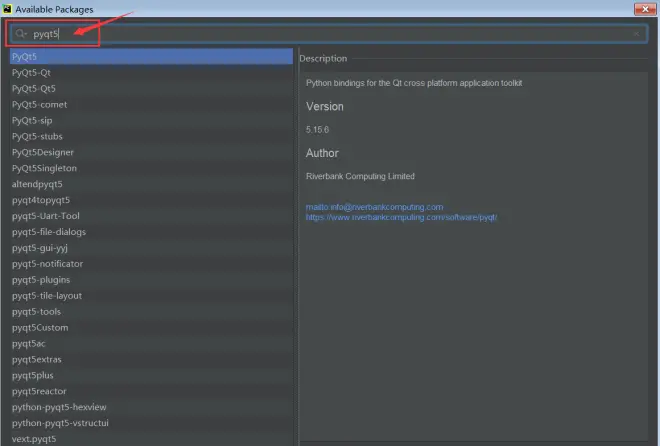Select the pyqt5reactor package

pyautogui.click(x=151, y=391)
